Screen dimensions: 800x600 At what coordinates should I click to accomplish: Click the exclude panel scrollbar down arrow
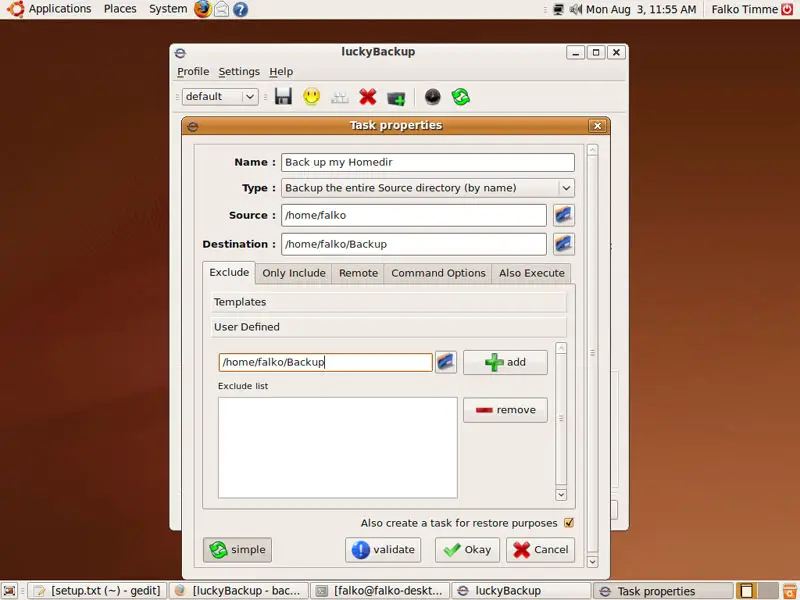point(561,494)
